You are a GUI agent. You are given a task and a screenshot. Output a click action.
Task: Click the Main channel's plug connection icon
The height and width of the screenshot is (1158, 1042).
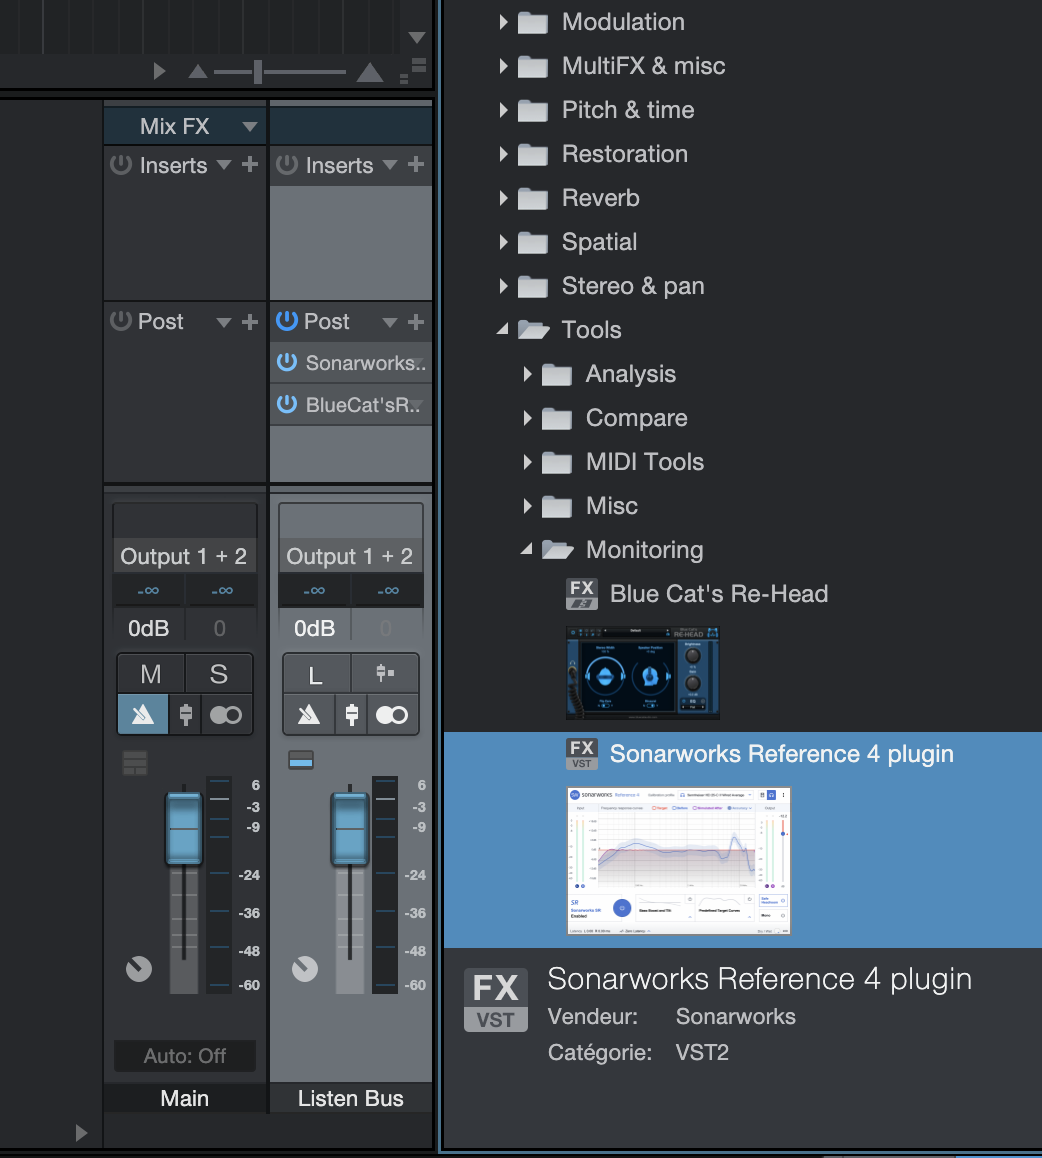pos(185,714)
